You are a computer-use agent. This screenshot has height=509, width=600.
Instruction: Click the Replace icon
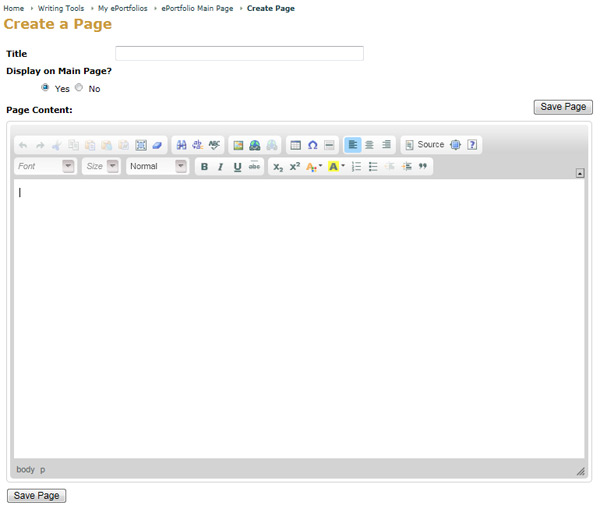coord(198,145)
